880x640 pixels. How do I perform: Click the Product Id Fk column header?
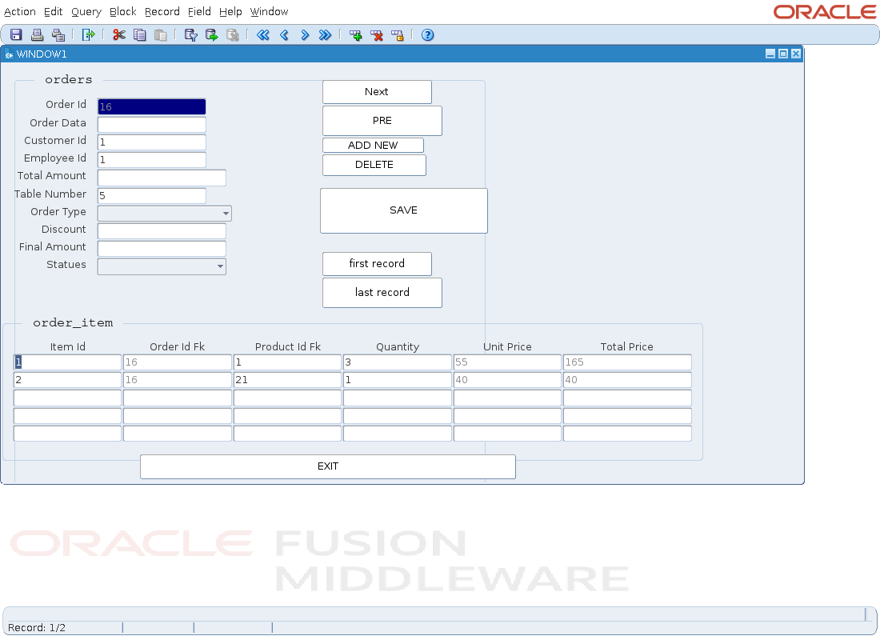point(288,346)
